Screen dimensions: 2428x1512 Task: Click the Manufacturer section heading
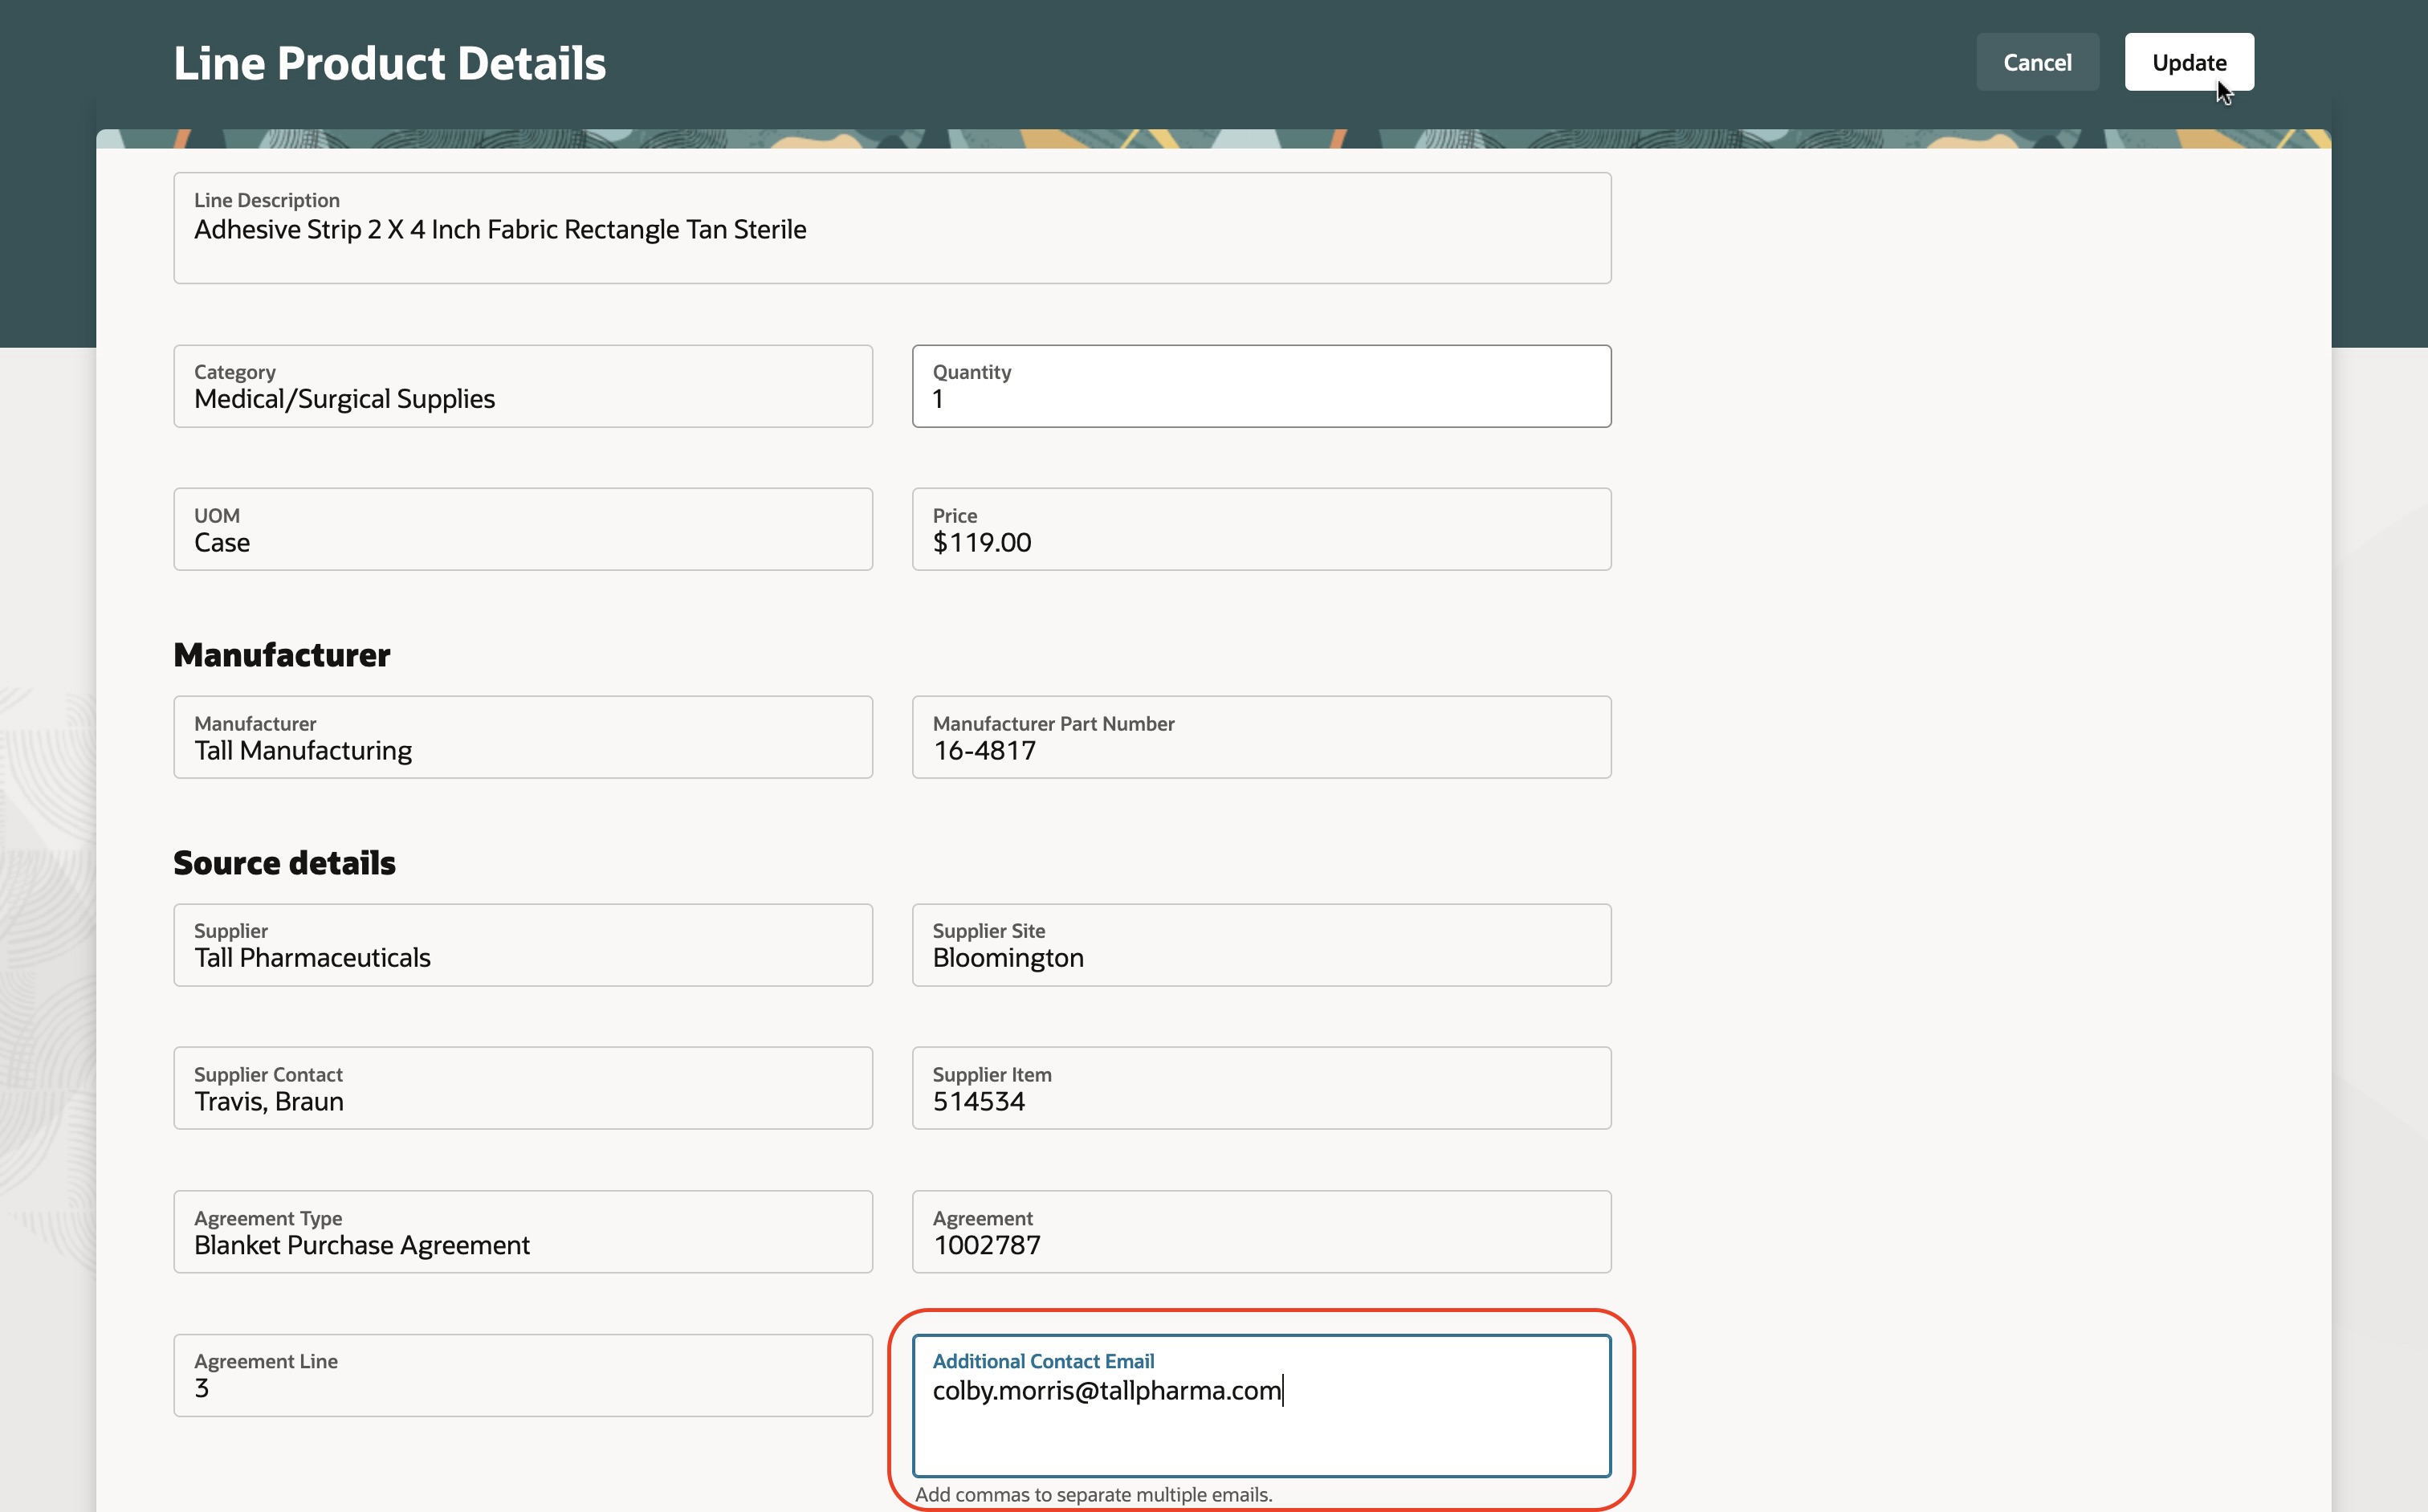[281, 655]
